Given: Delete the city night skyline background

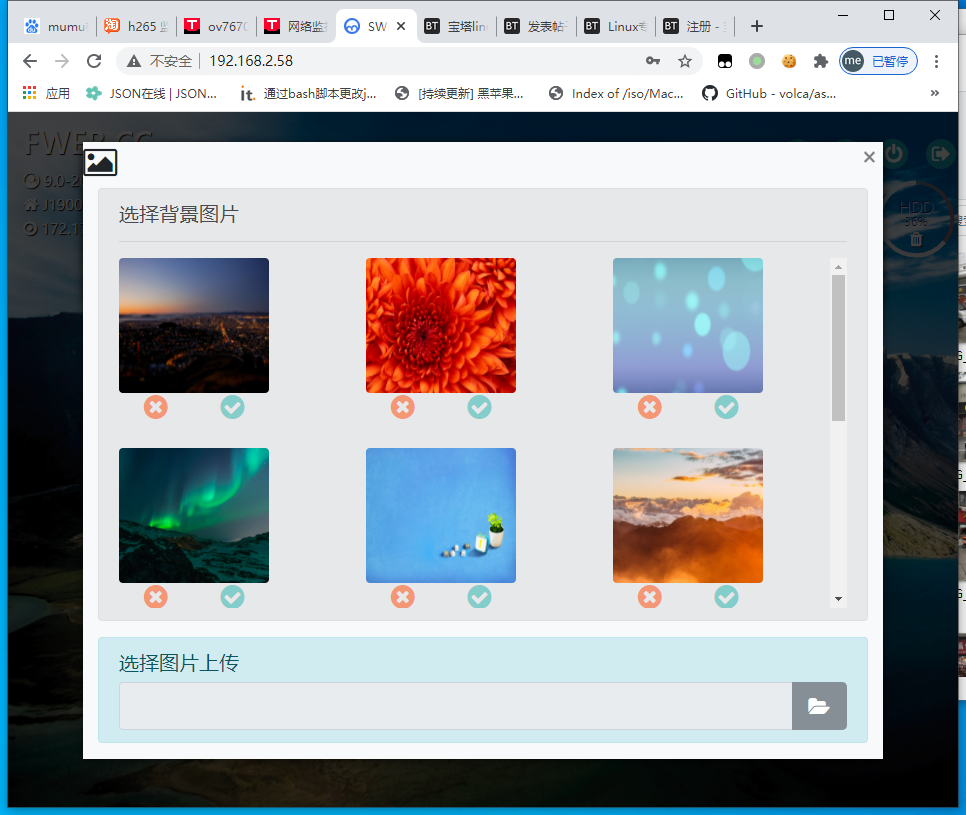Looking at the screenshot, I should pos(155,407).
